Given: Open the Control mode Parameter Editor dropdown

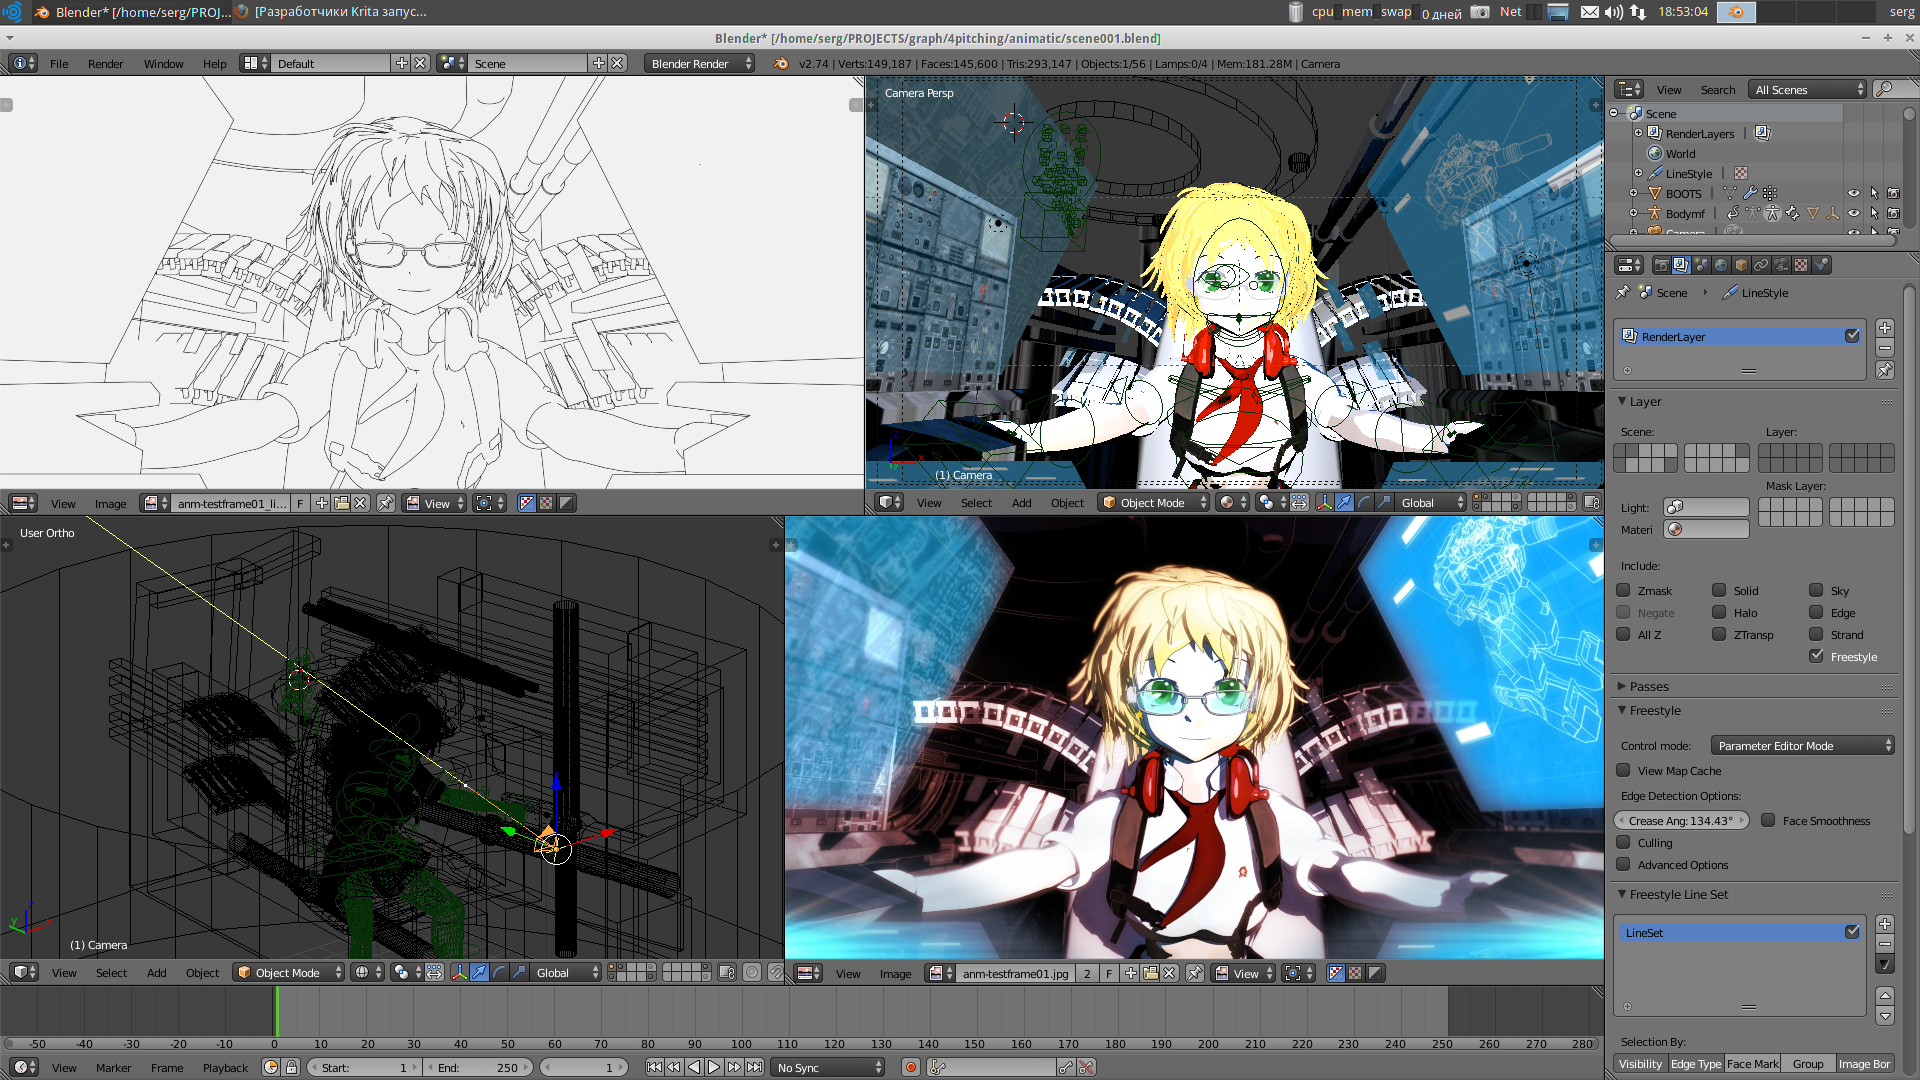Looking at the screenshot, I should click(x=1803, y=745).
